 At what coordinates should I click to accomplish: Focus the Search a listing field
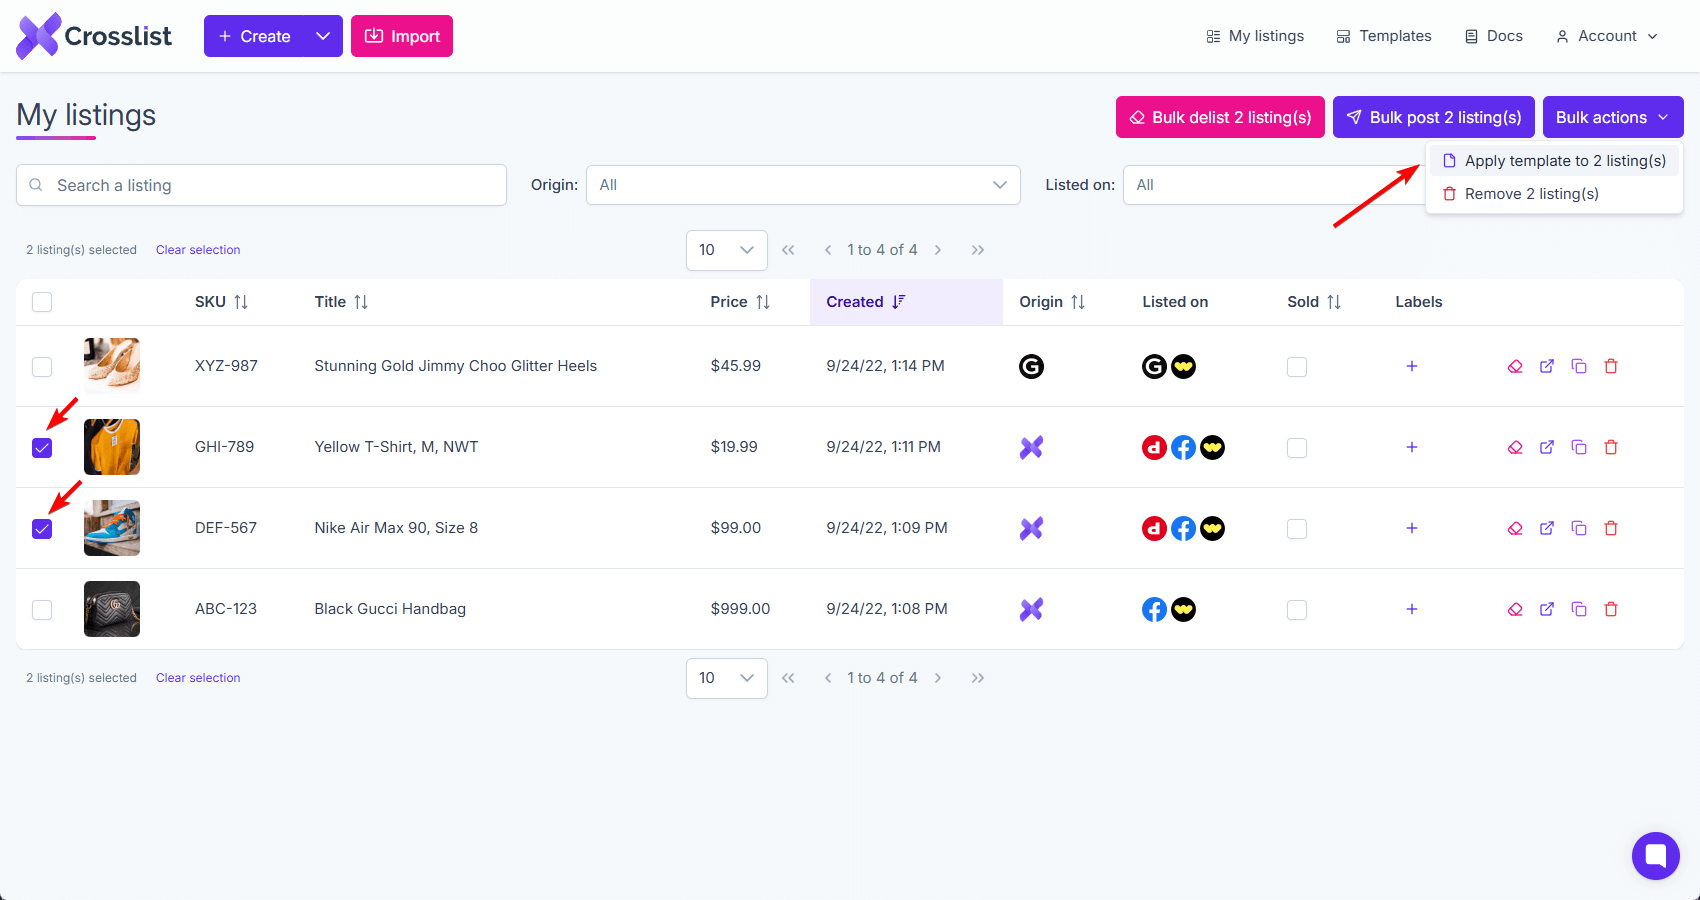click(x=261, y=185)
